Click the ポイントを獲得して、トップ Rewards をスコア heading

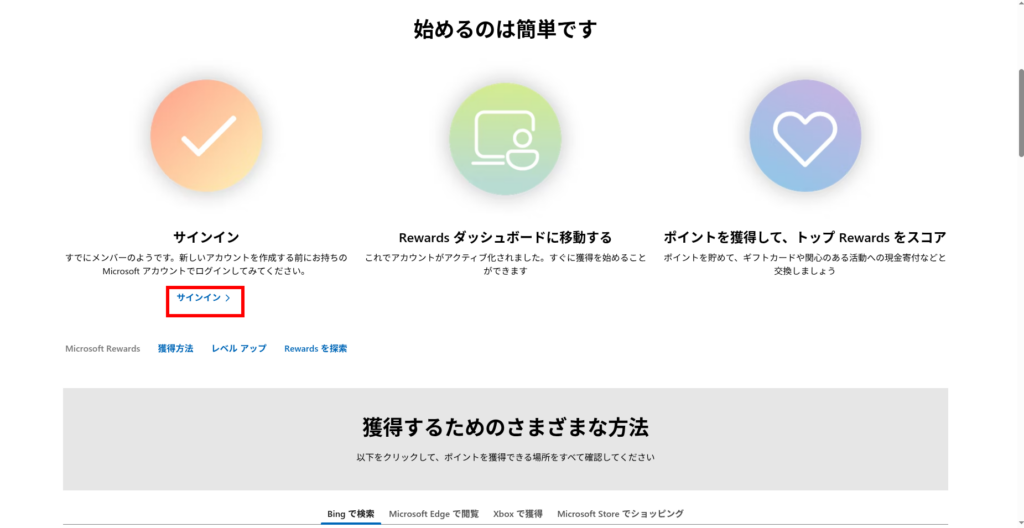[805, 237]
